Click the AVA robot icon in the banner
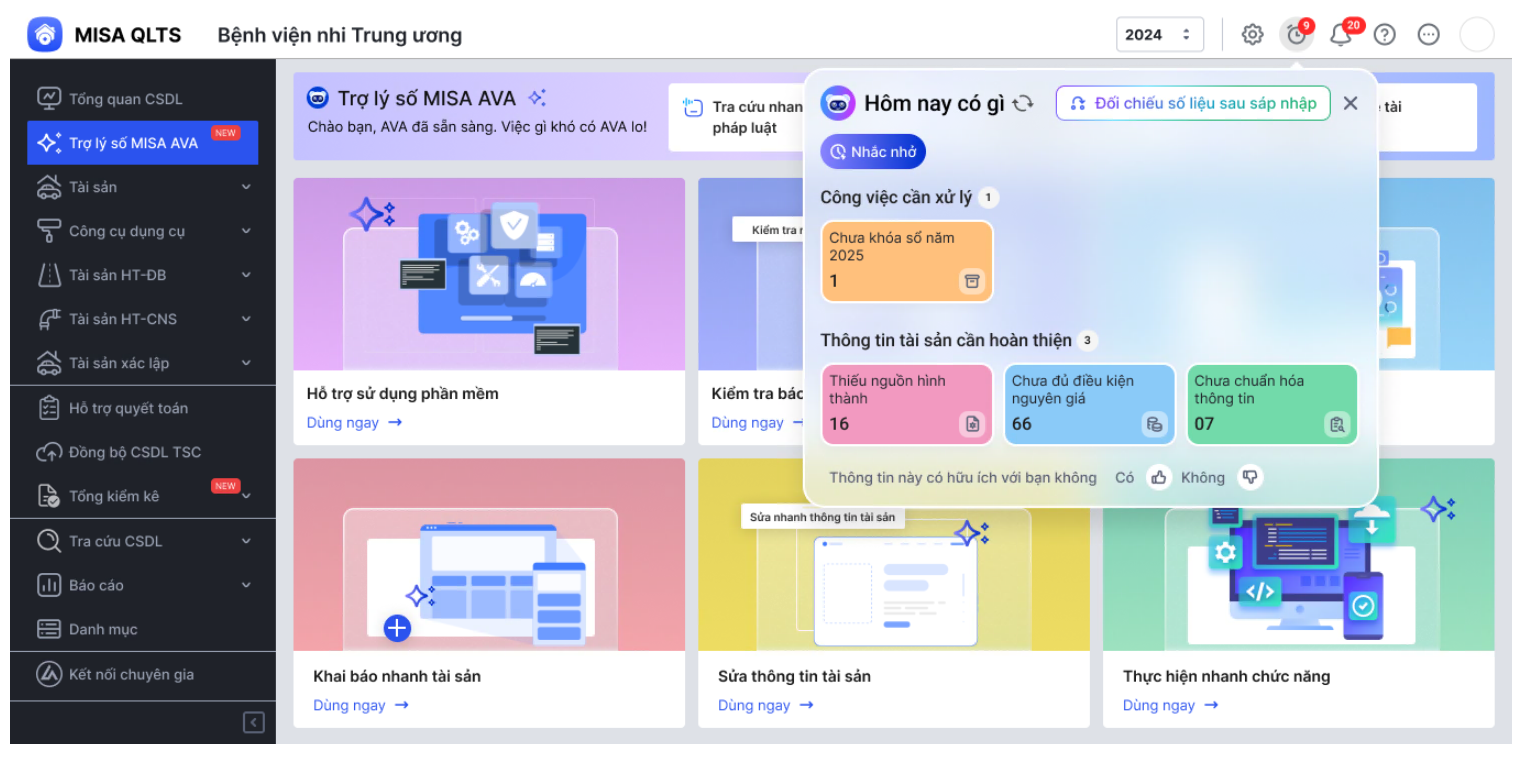 [318, 98]
